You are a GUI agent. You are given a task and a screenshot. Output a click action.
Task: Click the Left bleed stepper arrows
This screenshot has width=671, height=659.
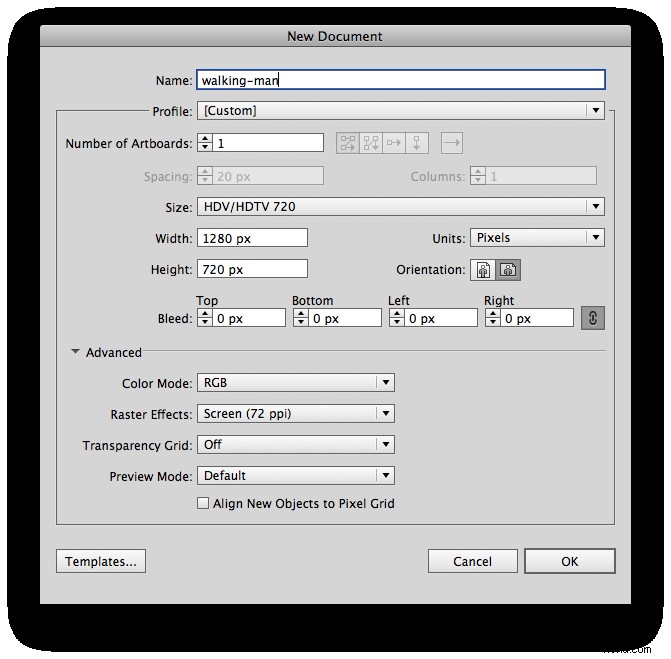click(397, 318)
